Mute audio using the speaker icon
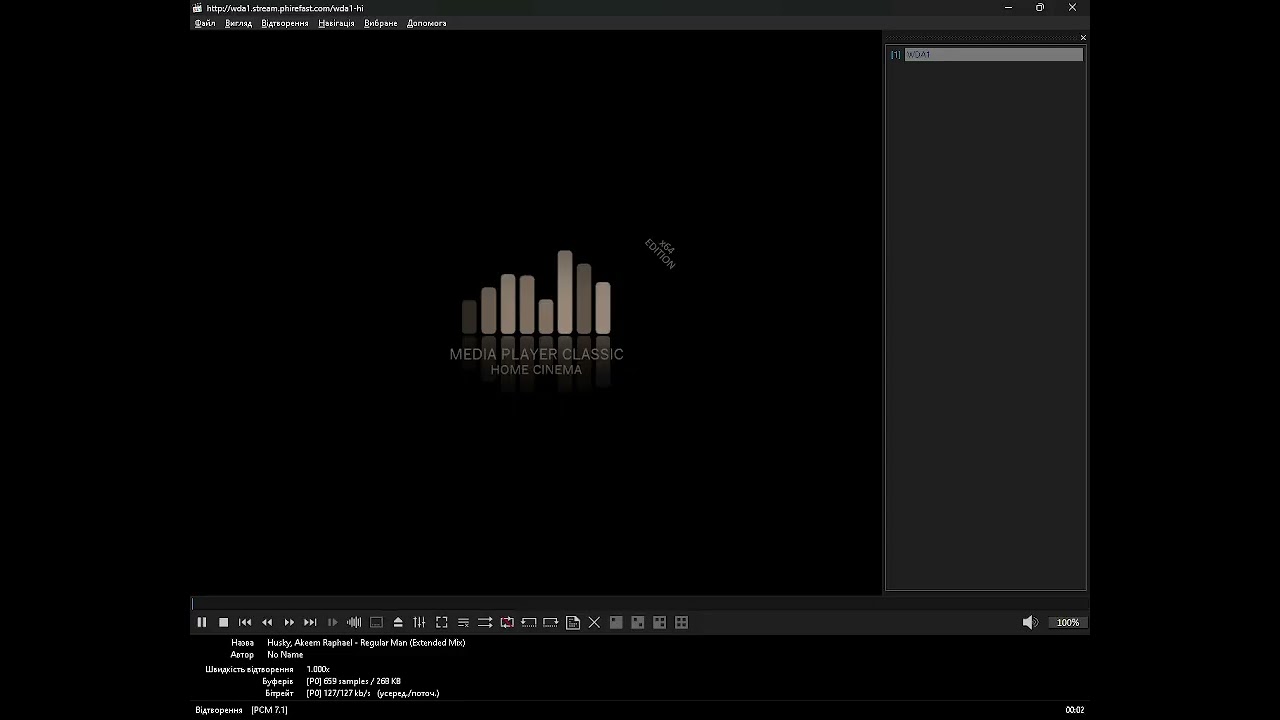1280x720 pixels. tap(1030, 622)
